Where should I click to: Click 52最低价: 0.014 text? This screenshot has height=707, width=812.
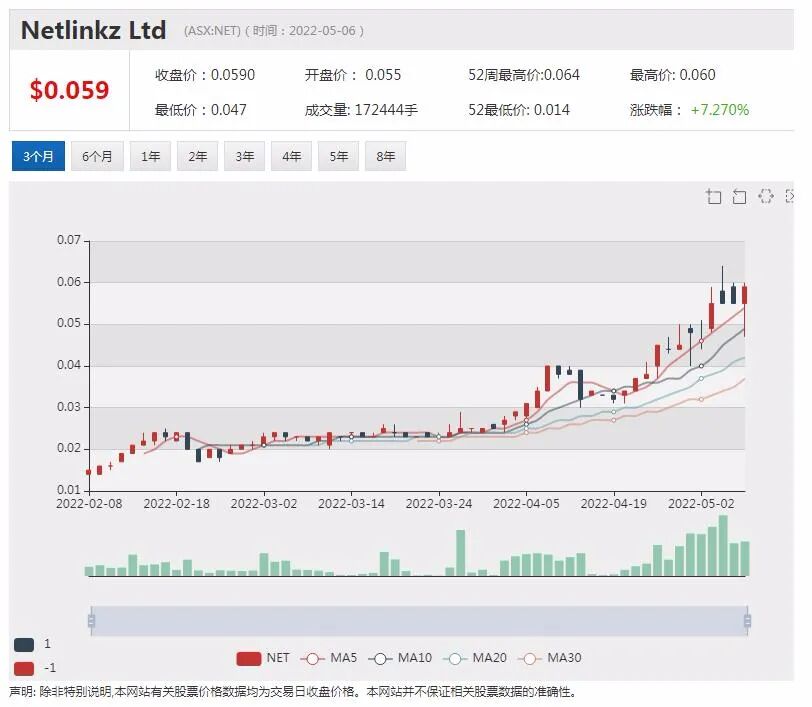point(519,110)
